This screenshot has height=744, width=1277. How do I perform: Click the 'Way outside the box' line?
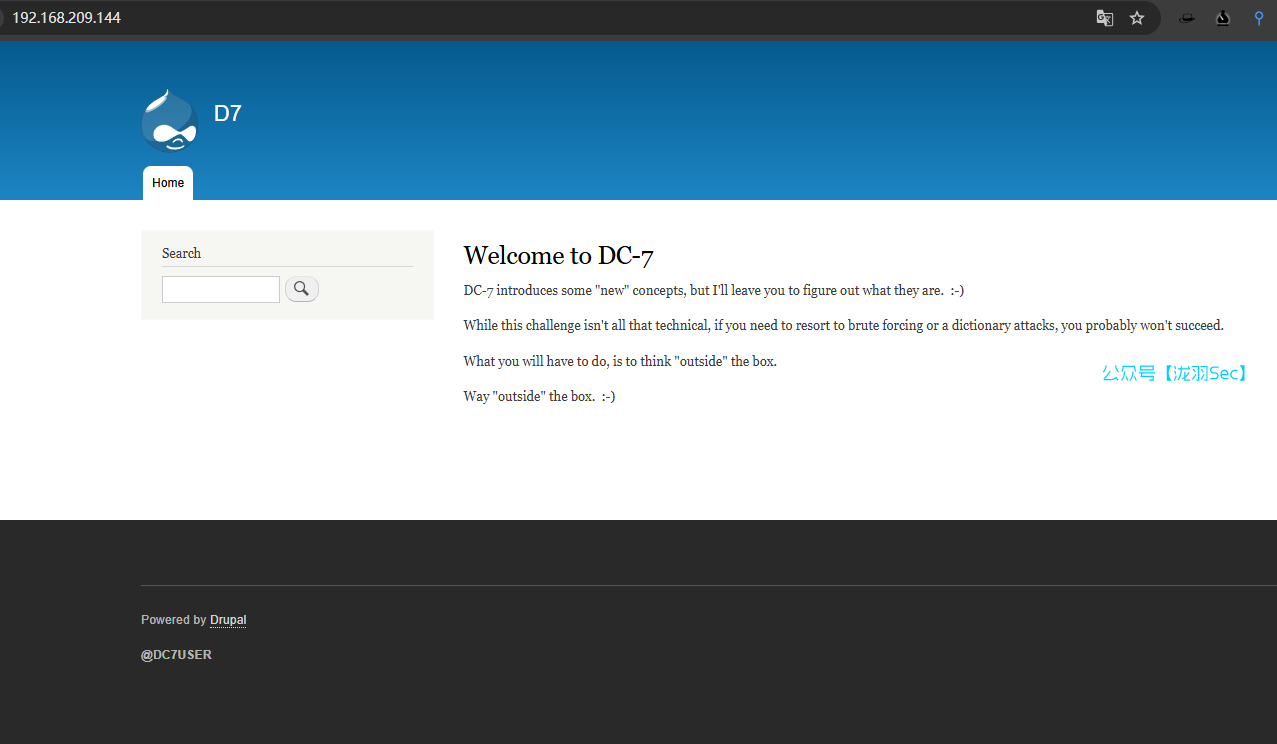539,396
